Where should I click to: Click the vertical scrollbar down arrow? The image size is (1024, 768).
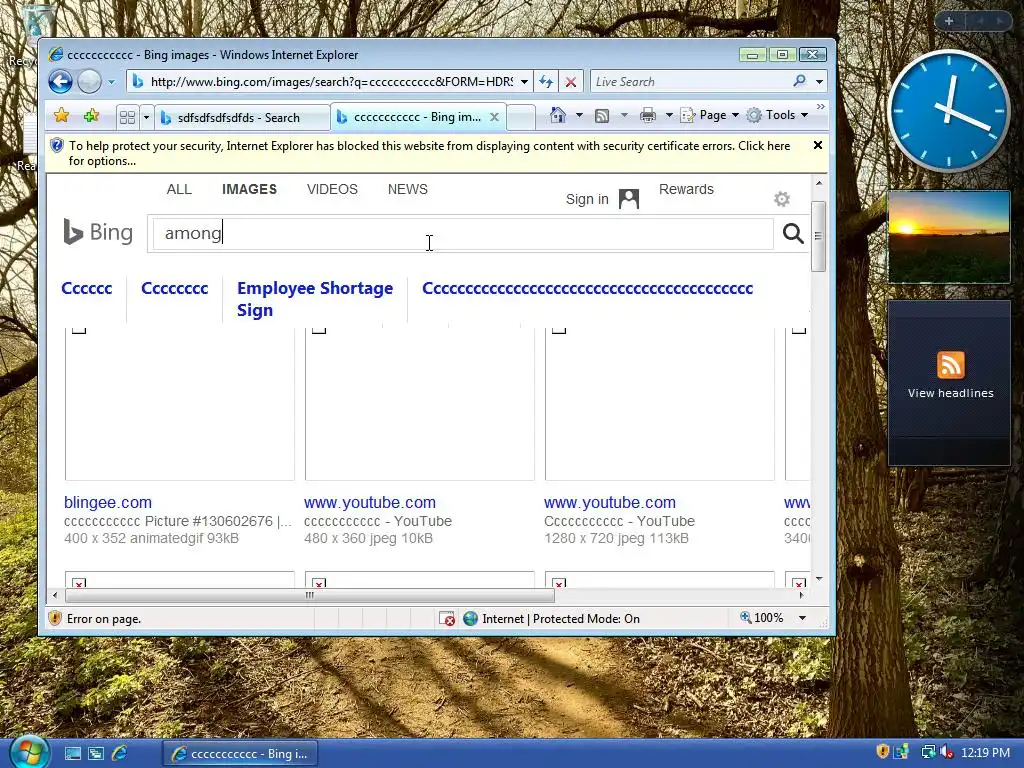[x=819, y=579]
